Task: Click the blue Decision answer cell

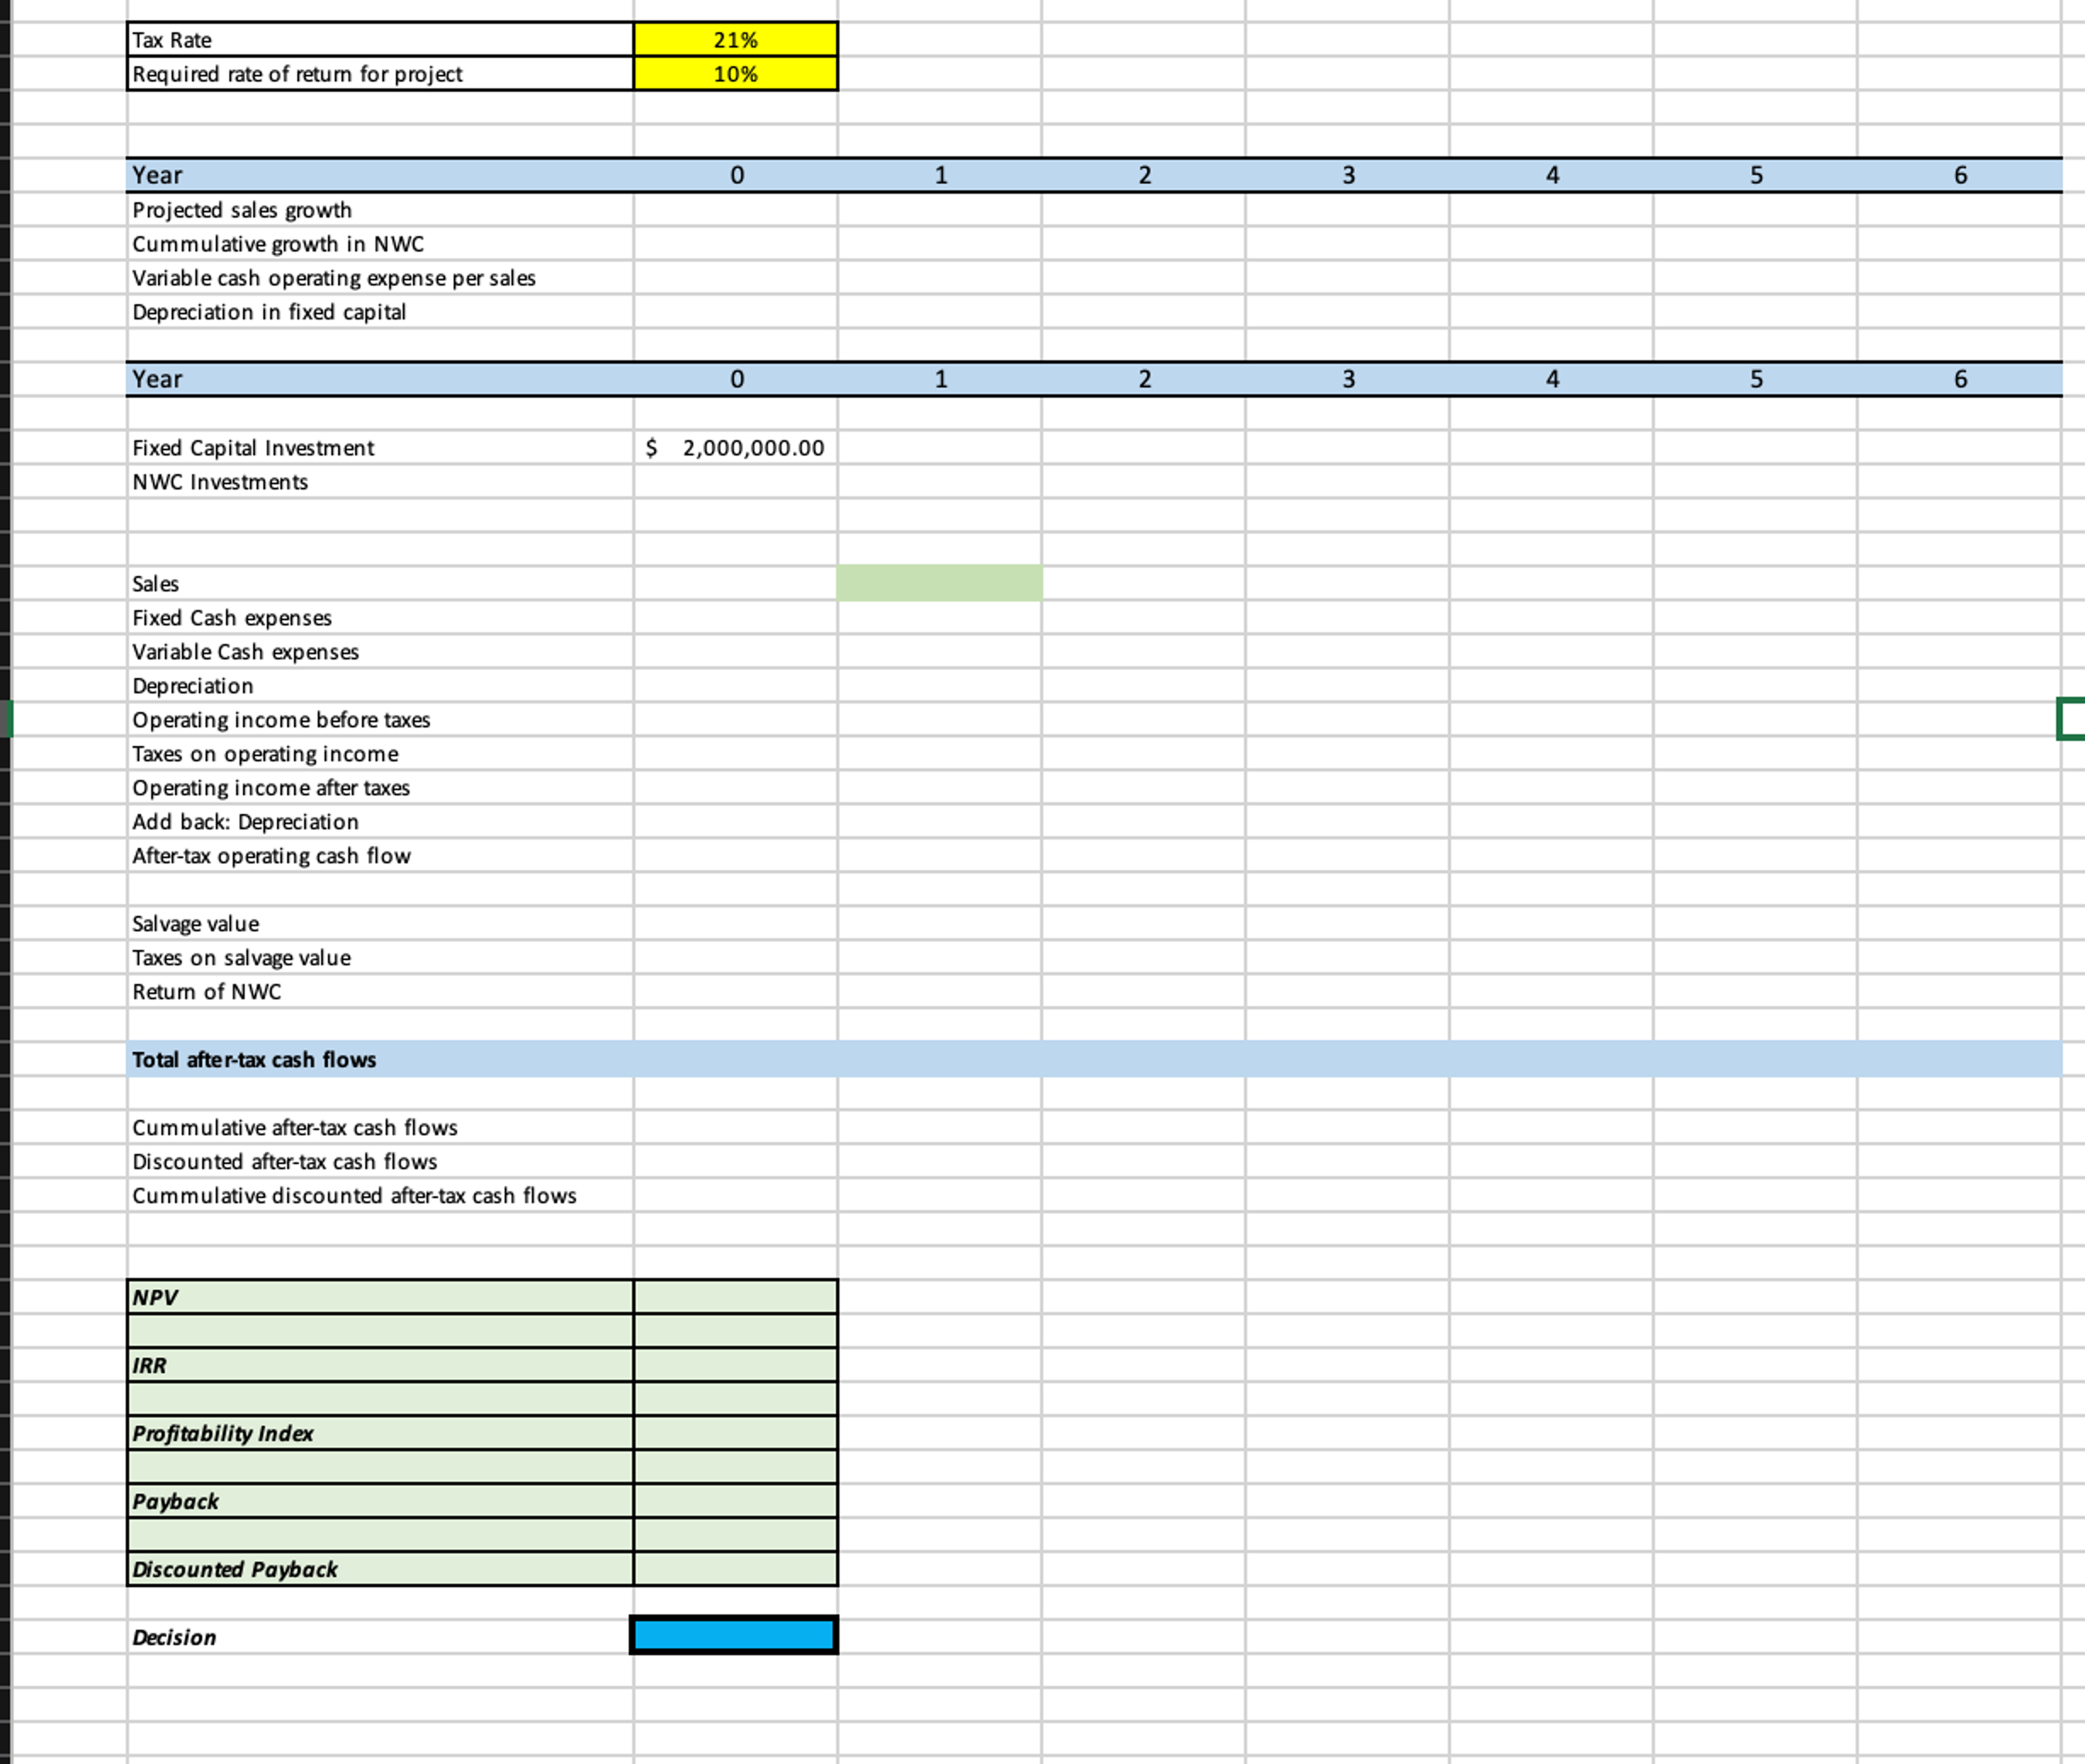Action: [733, 1635]
